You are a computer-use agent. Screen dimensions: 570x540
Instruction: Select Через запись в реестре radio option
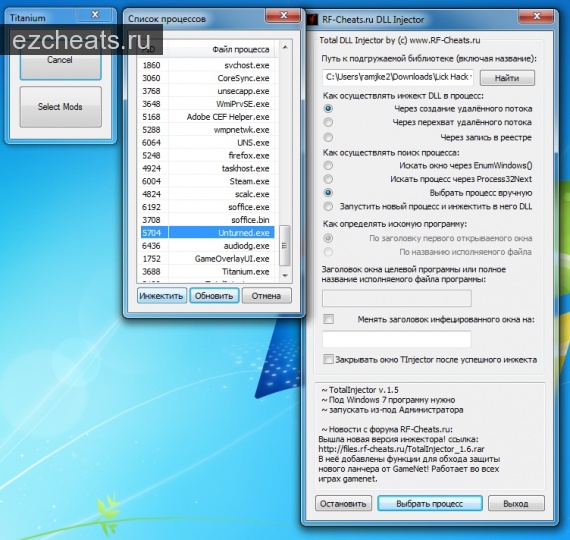tap(328, 137)
